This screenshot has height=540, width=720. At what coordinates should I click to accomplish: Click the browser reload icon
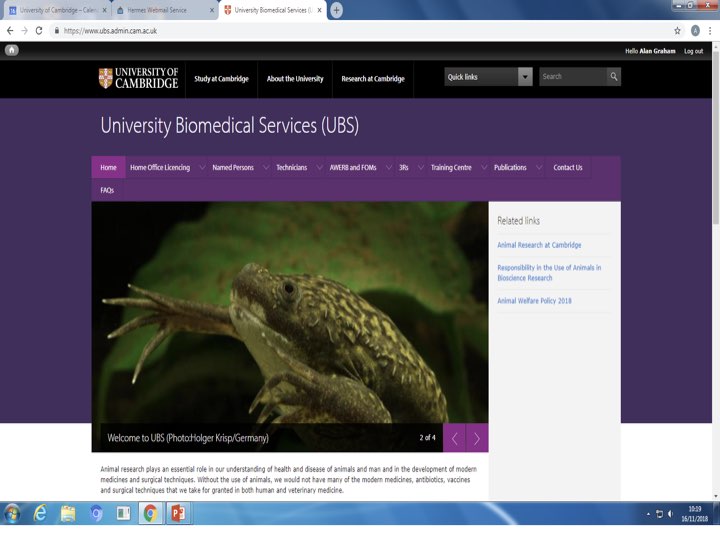point(39,31)
